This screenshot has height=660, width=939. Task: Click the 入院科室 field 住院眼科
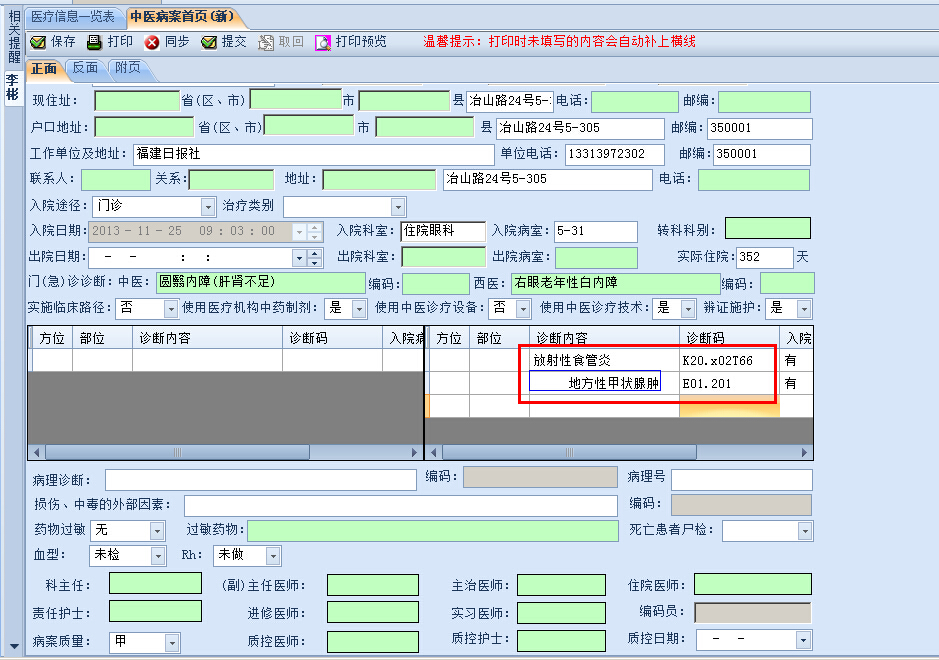pos(443,232)
